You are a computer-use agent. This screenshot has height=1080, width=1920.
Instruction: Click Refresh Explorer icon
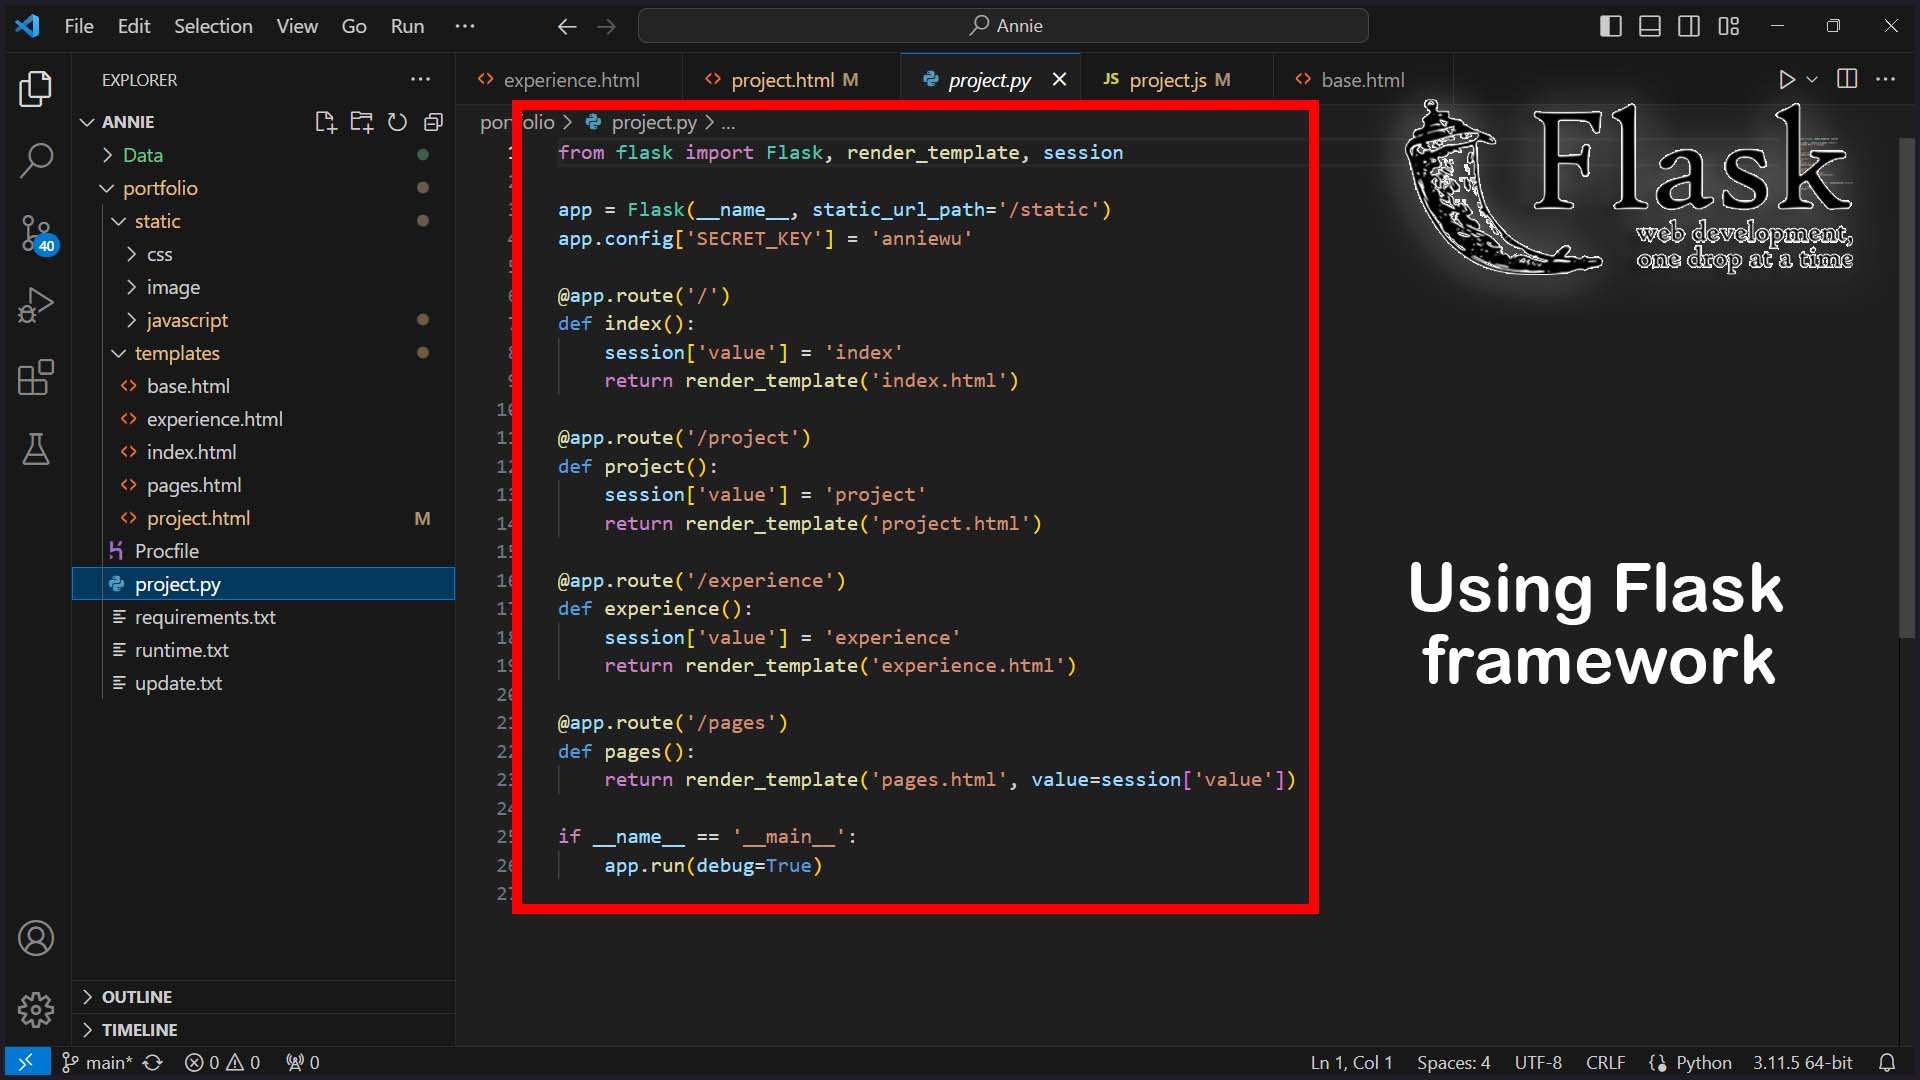[x=397, y=122]
